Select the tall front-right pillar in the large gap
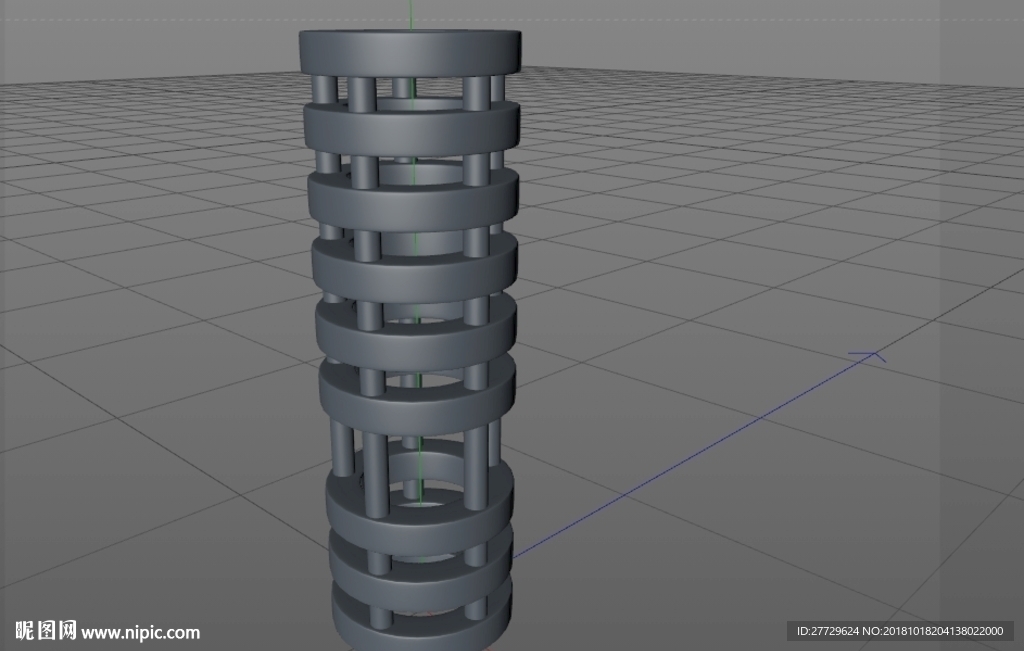The width and height of the screenshot is (1024, 651). 475,466
